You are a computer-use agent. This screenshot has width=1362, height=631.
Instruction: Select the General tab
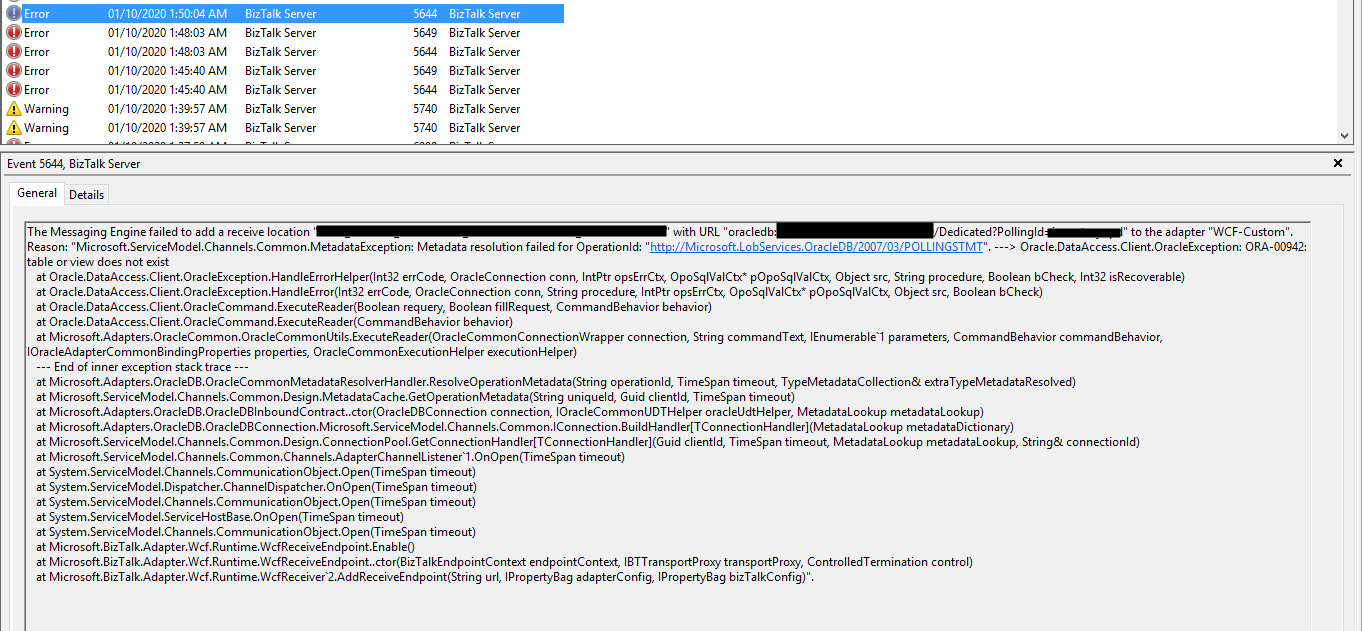[x=37, y=194]
